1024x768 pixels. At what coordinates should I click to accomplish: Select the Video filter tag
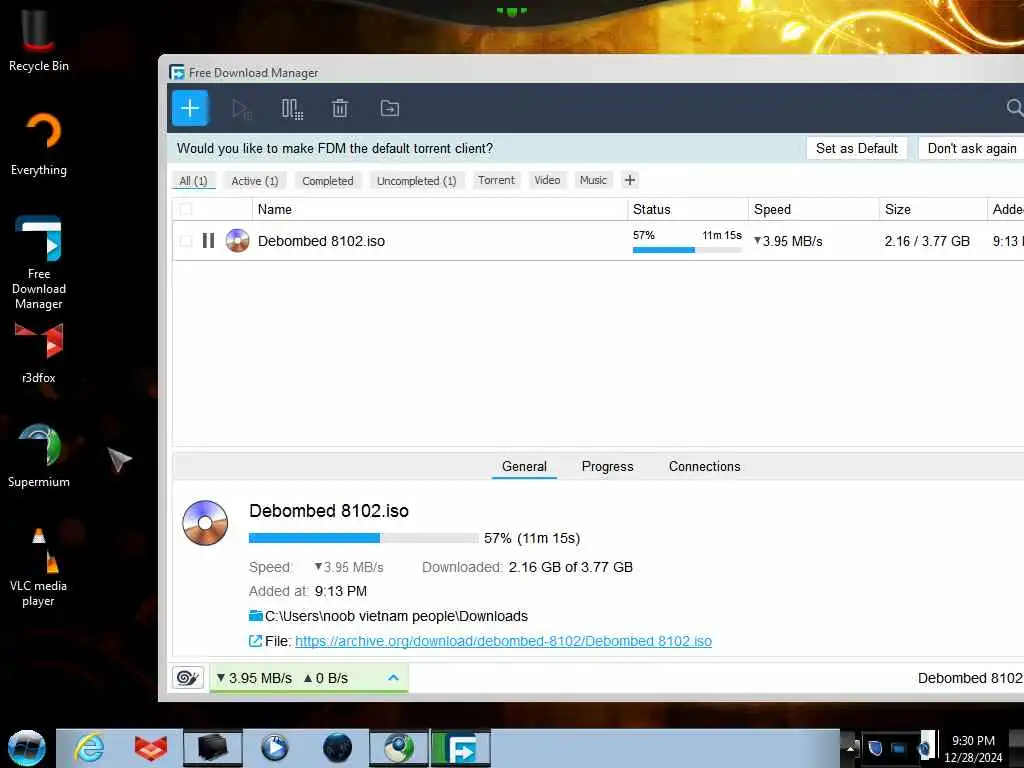[x=547, y=180]
